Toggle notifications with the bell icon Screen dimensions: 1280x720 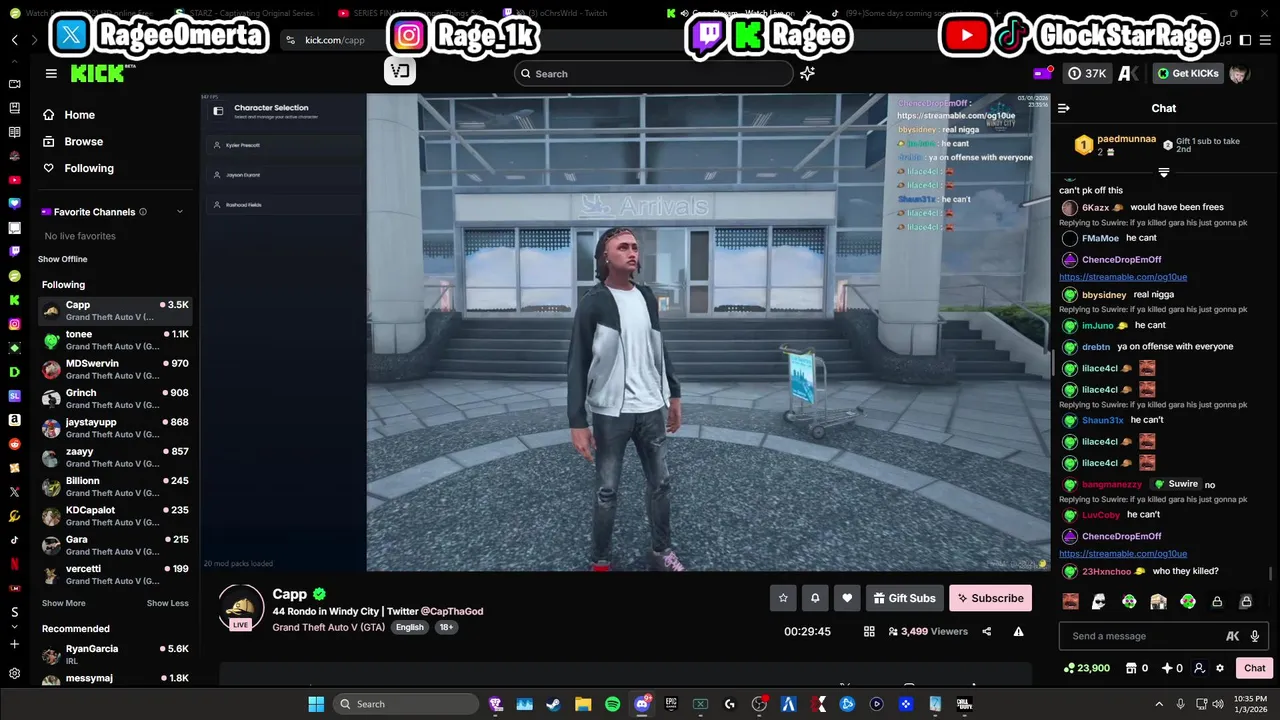[815, 598]
